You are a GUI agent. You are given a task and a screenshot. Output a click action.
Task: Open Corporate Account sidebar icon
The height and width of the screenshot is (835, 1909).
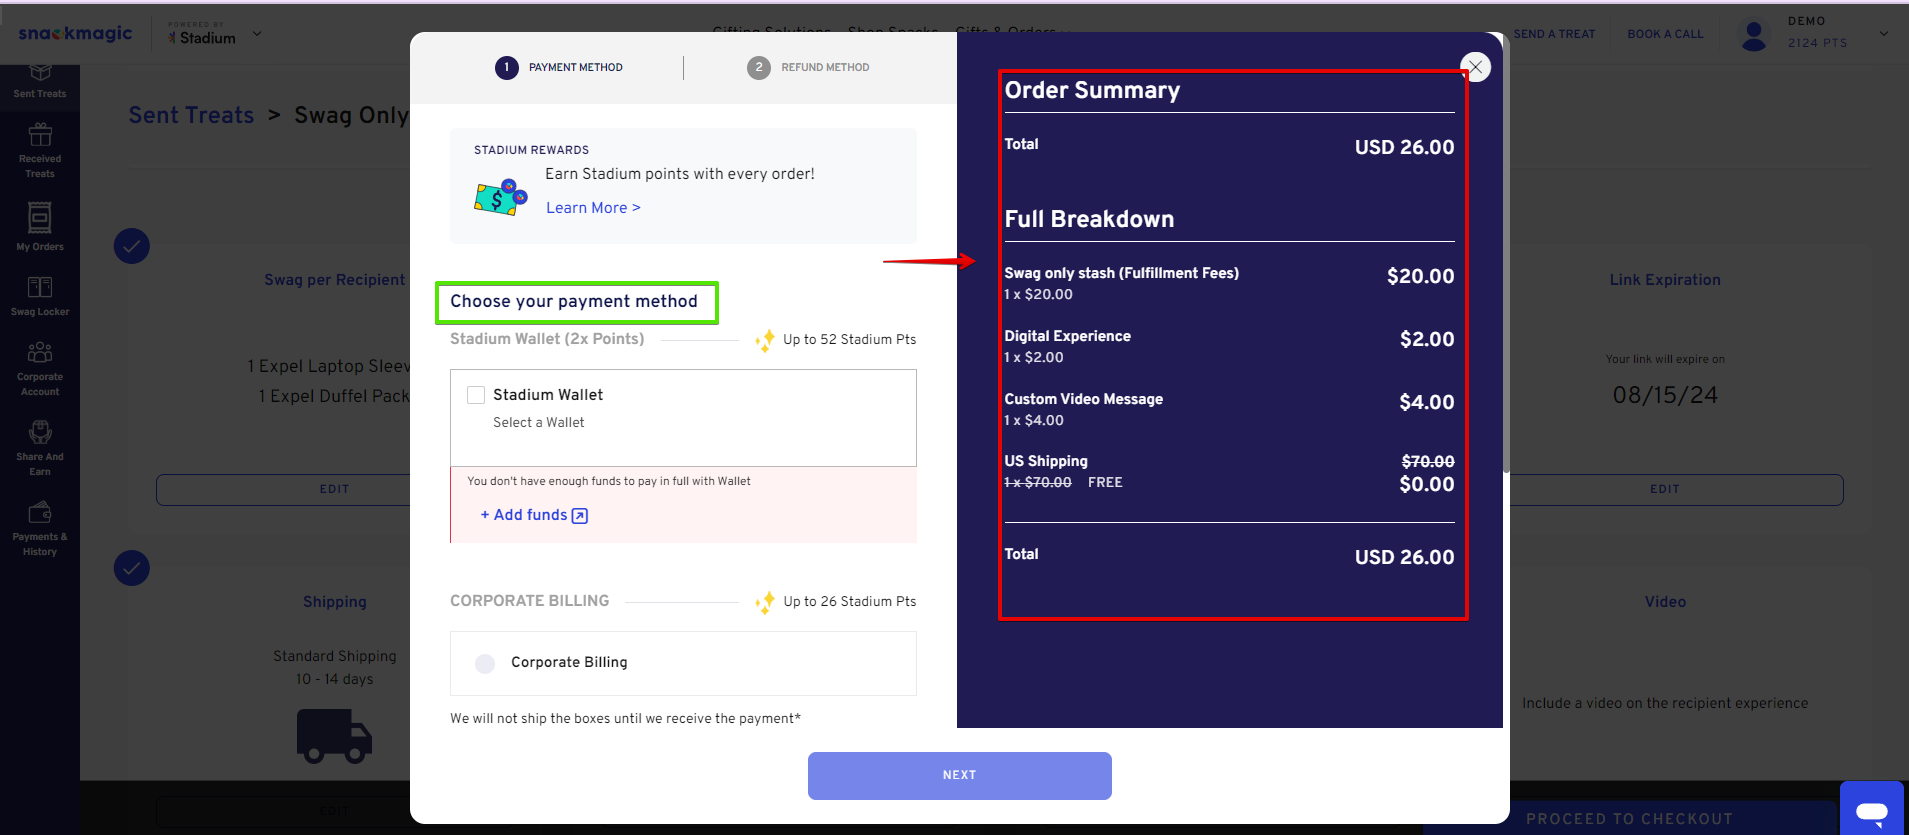(x=40, y=366)
